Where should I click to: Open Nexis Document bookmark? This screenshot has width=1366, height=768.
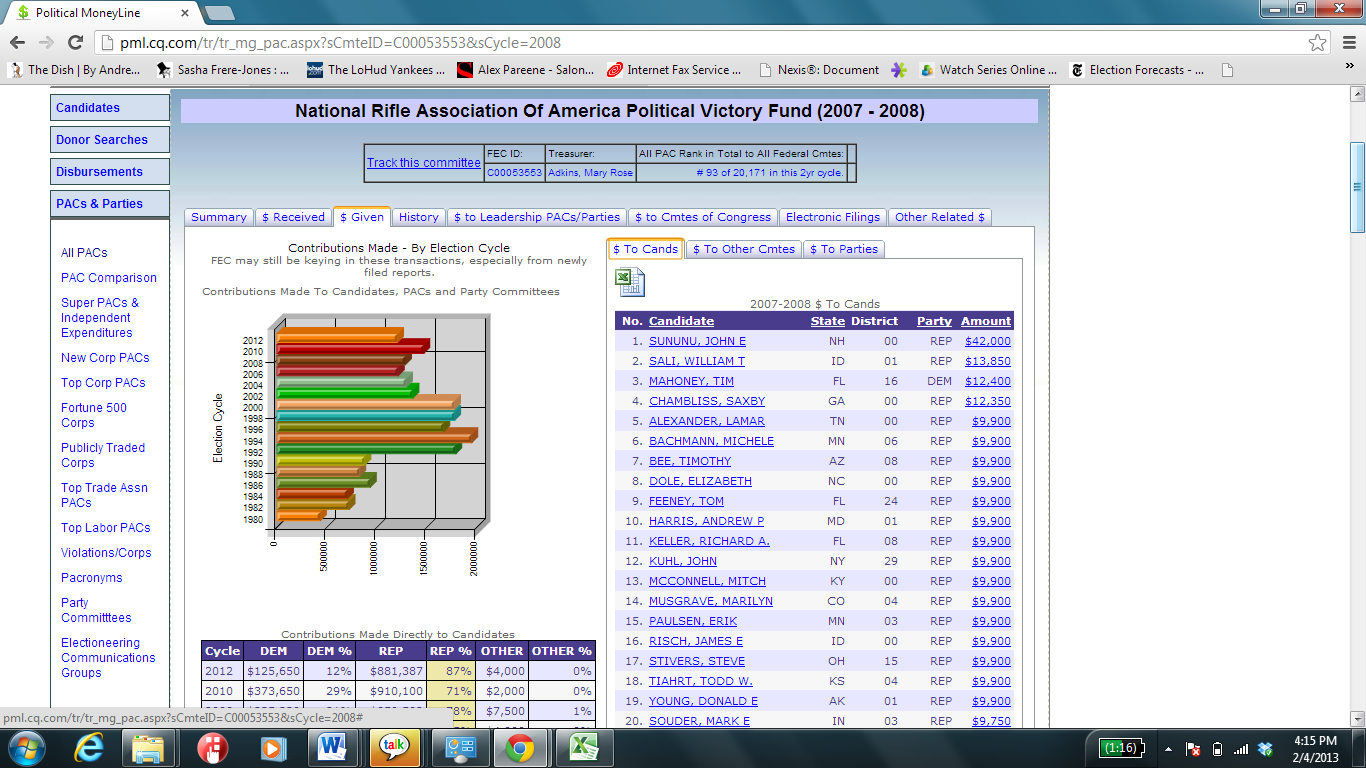819,70
